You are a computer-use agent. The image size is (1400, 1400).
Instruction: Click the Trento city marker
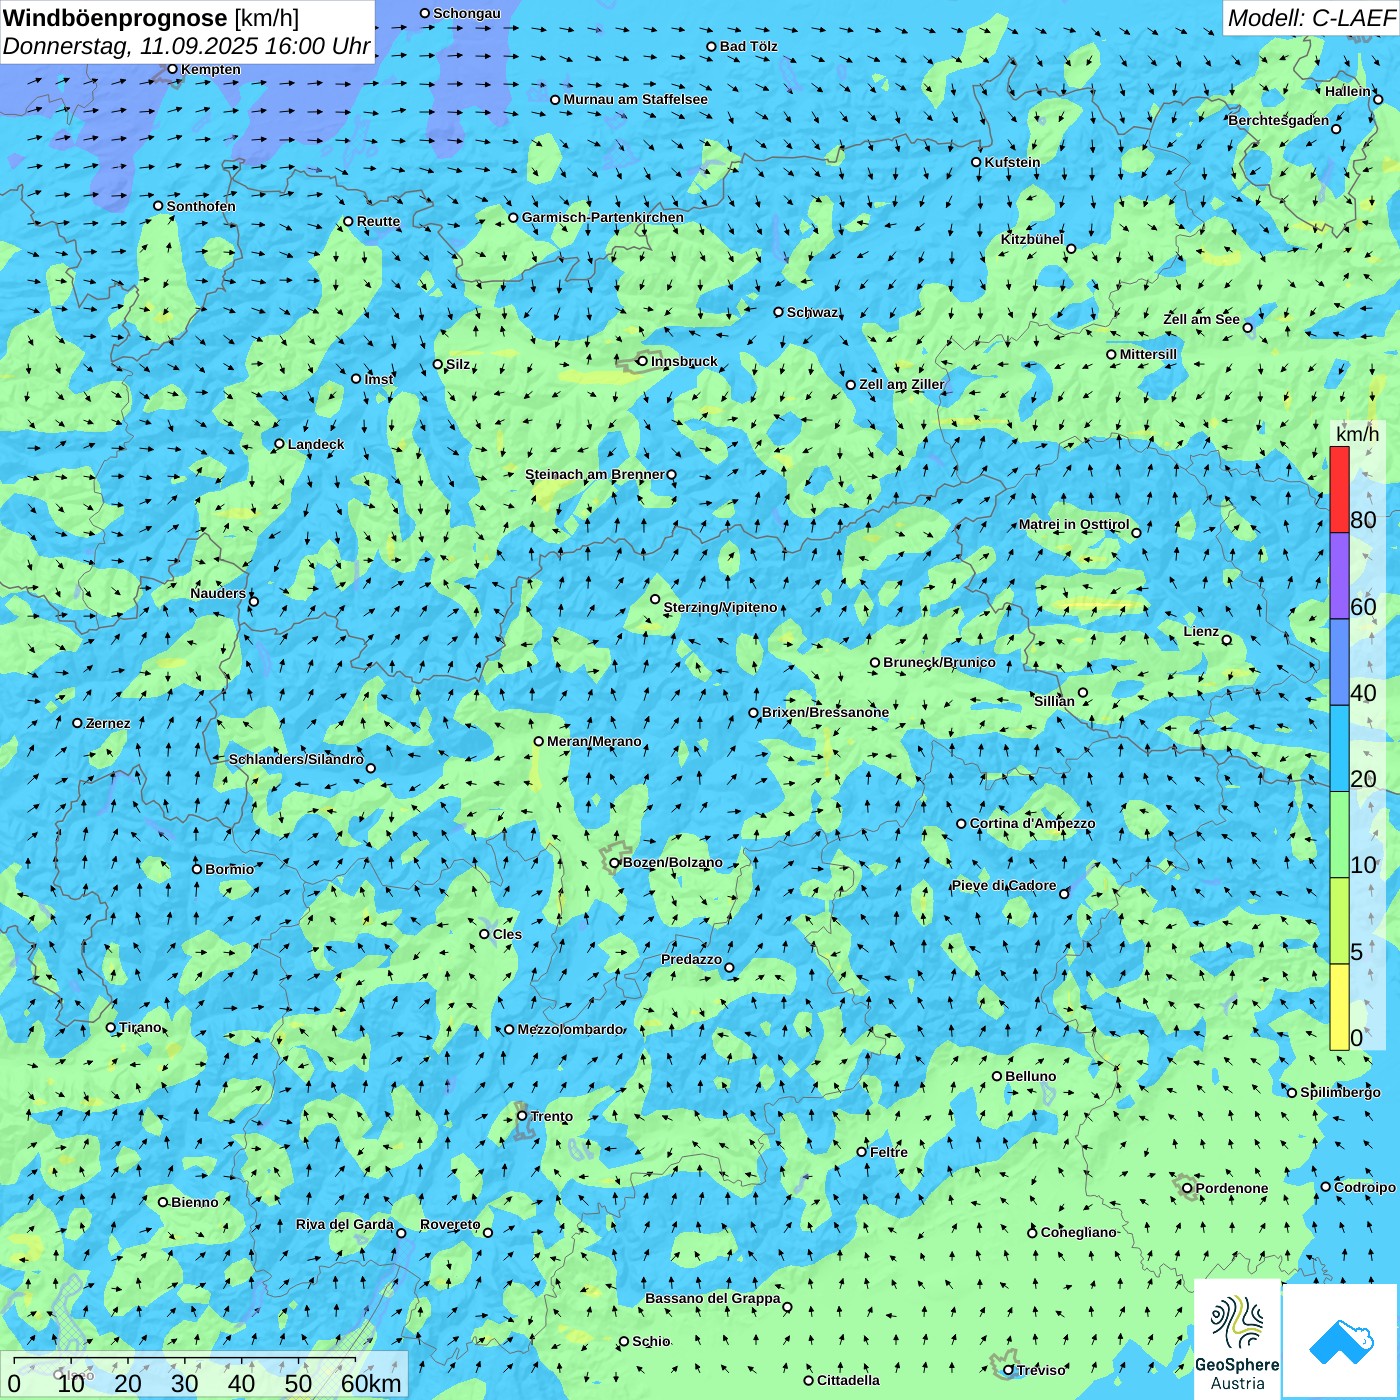coord(522,1116)
